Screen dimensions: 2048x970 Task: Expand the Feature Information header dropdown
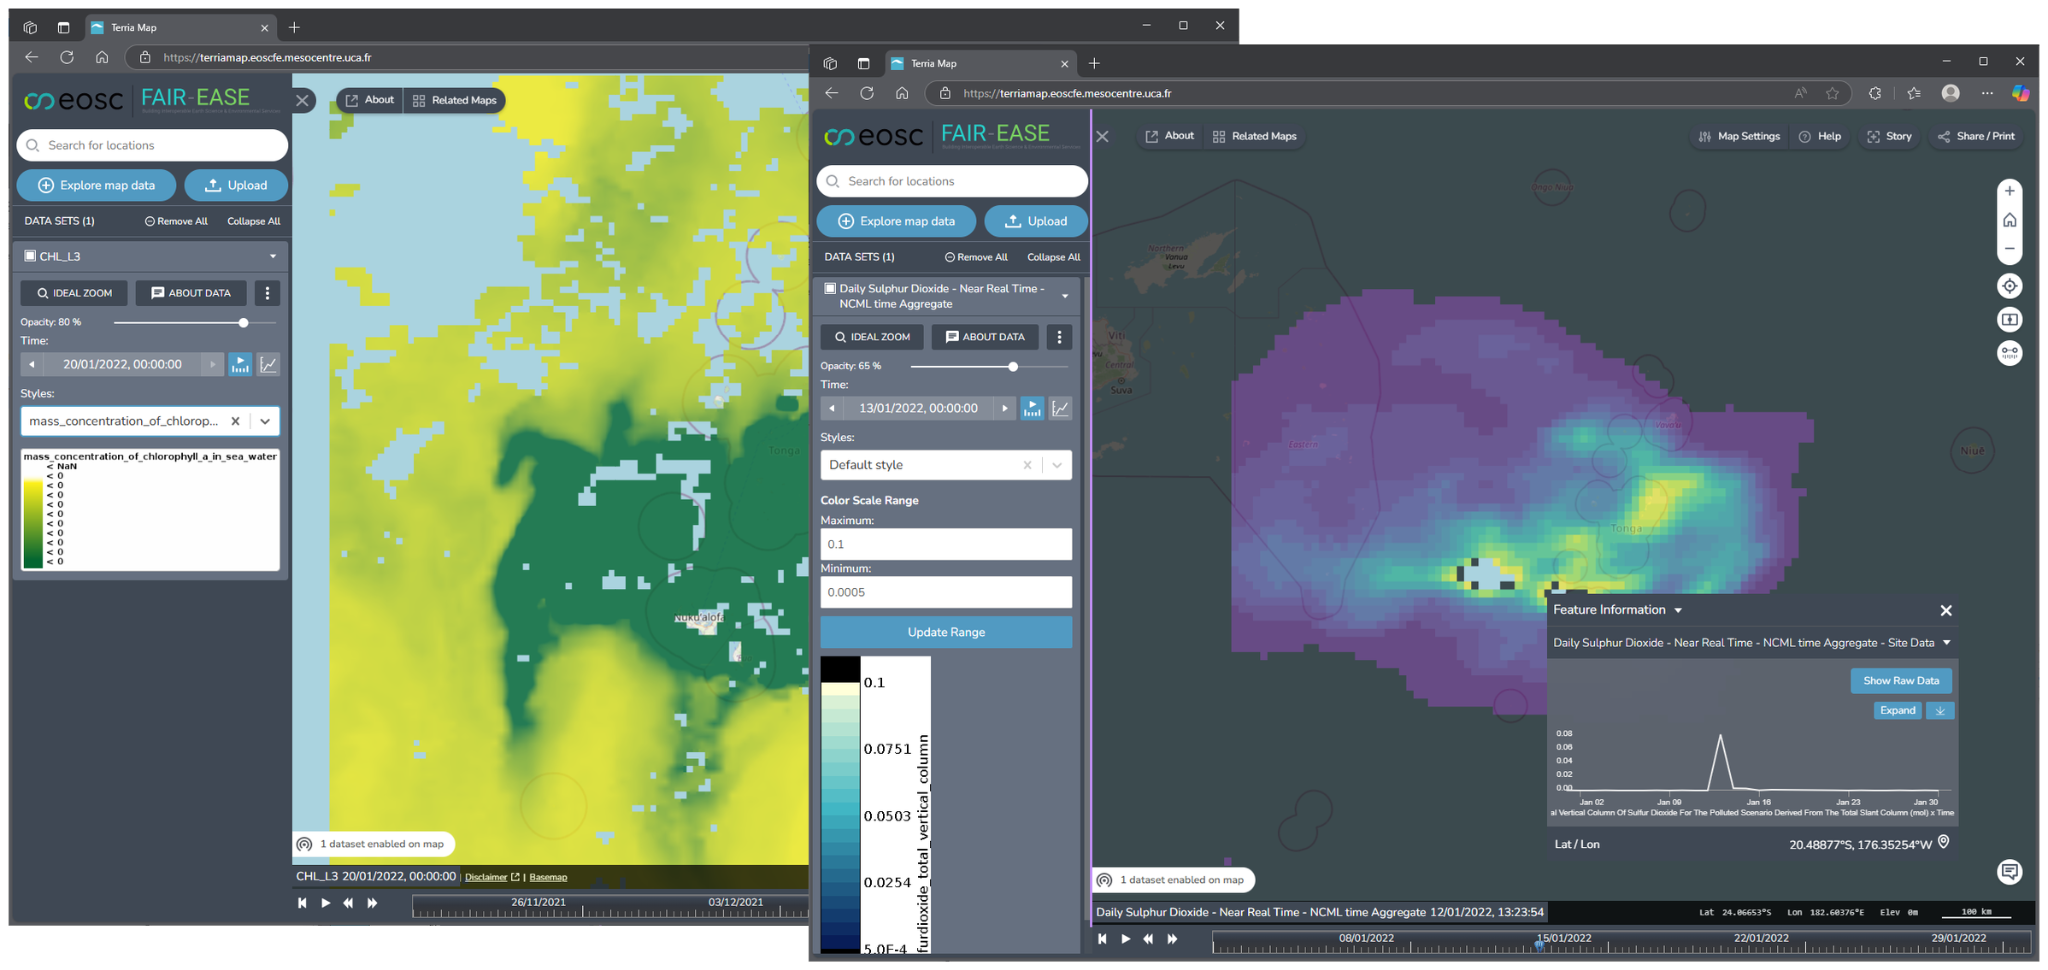1679,609
